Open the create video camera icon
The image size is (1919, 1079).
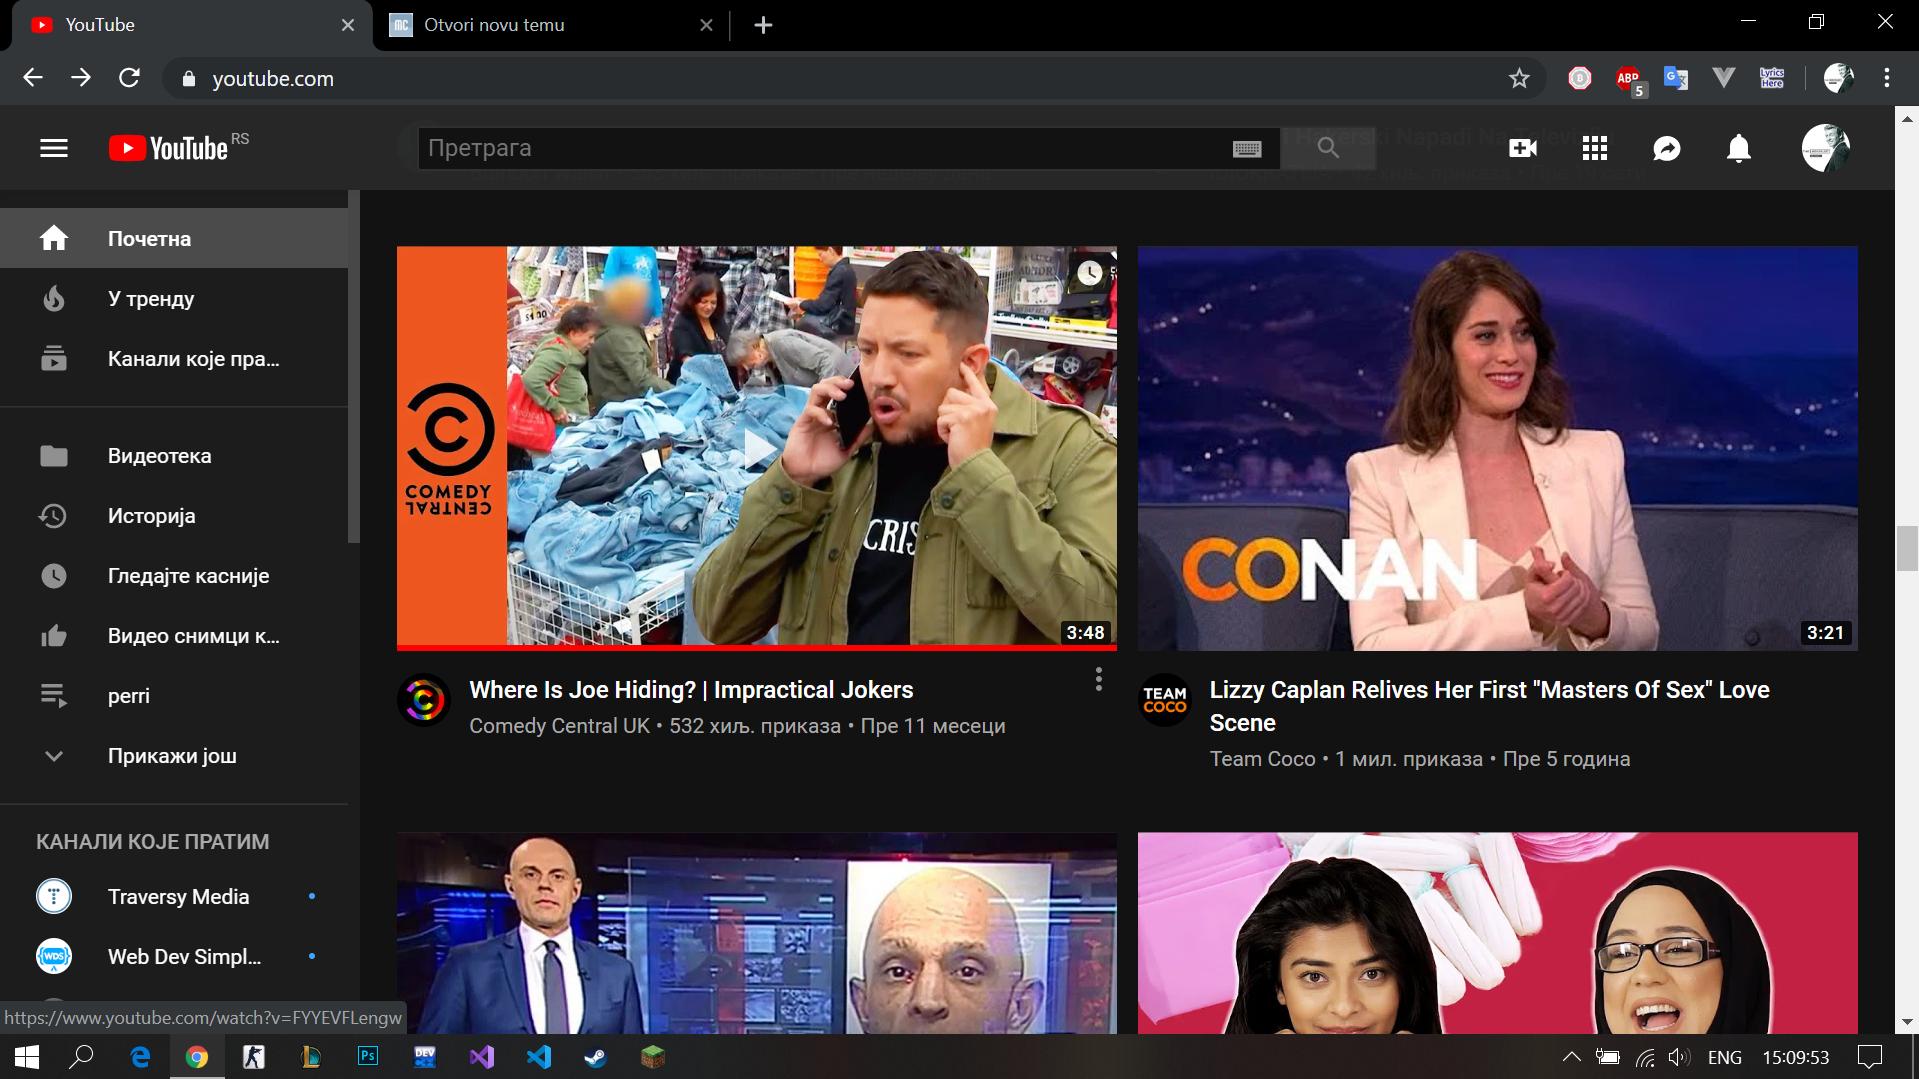pos(1522,147)
